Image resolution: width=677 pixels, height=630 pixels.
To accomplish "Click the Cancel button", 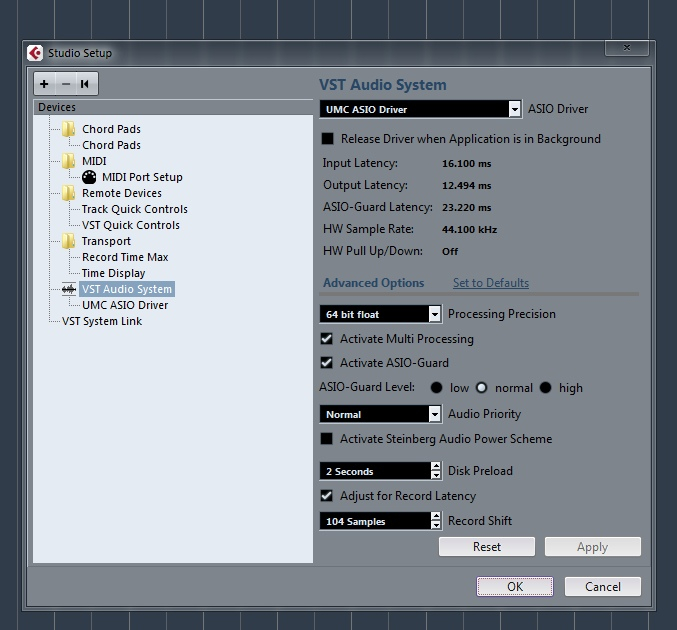I will [603, 586].
